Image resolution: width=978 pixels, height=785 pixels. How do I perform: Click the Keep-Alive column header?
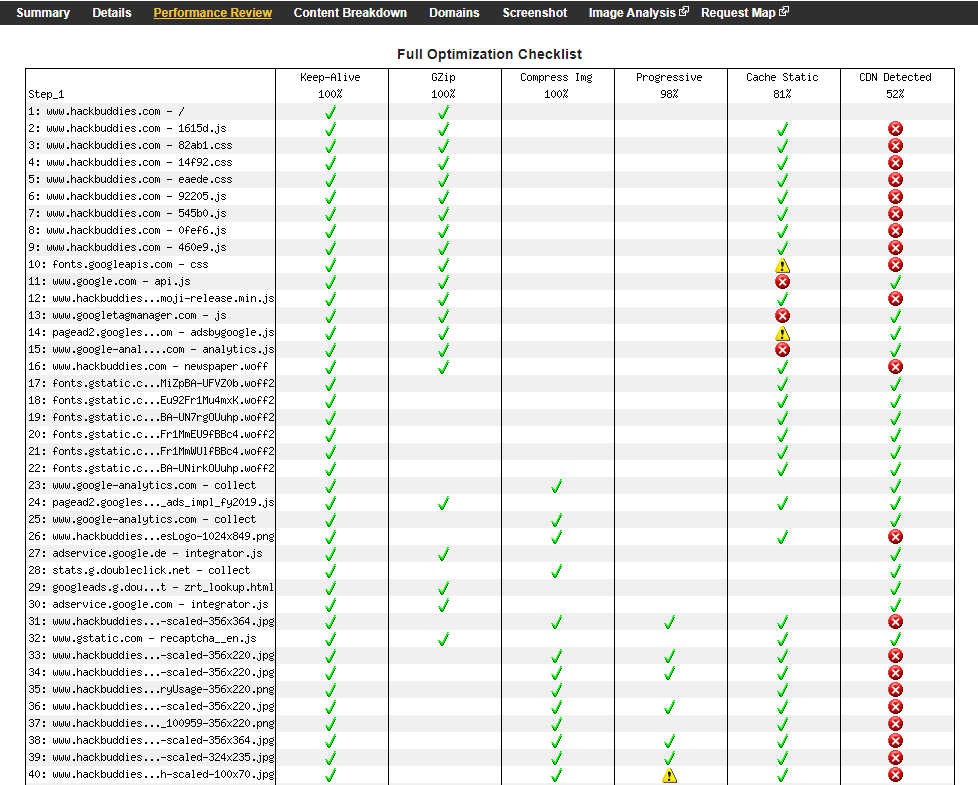[331, 77]
